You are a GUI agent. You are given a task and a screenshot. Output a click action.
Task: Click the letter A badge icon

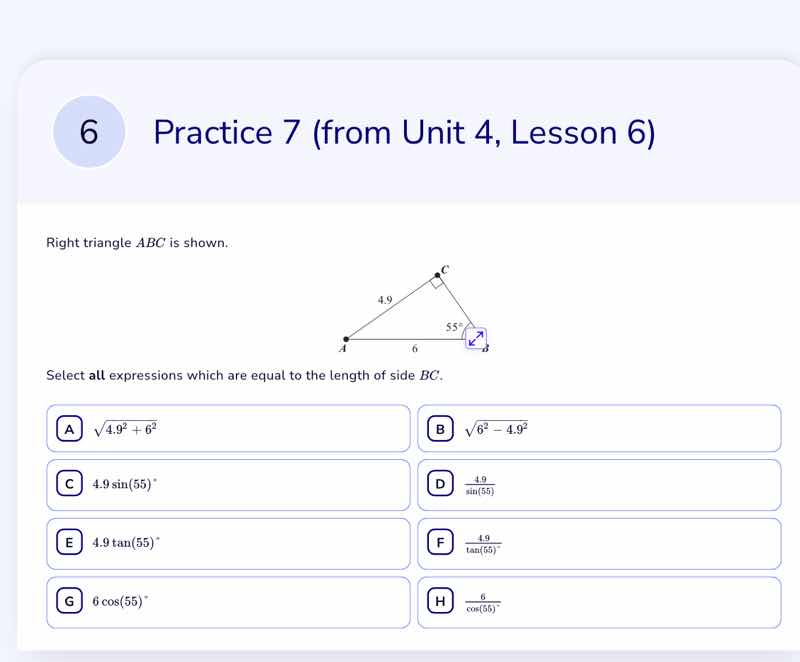point(69,428)
